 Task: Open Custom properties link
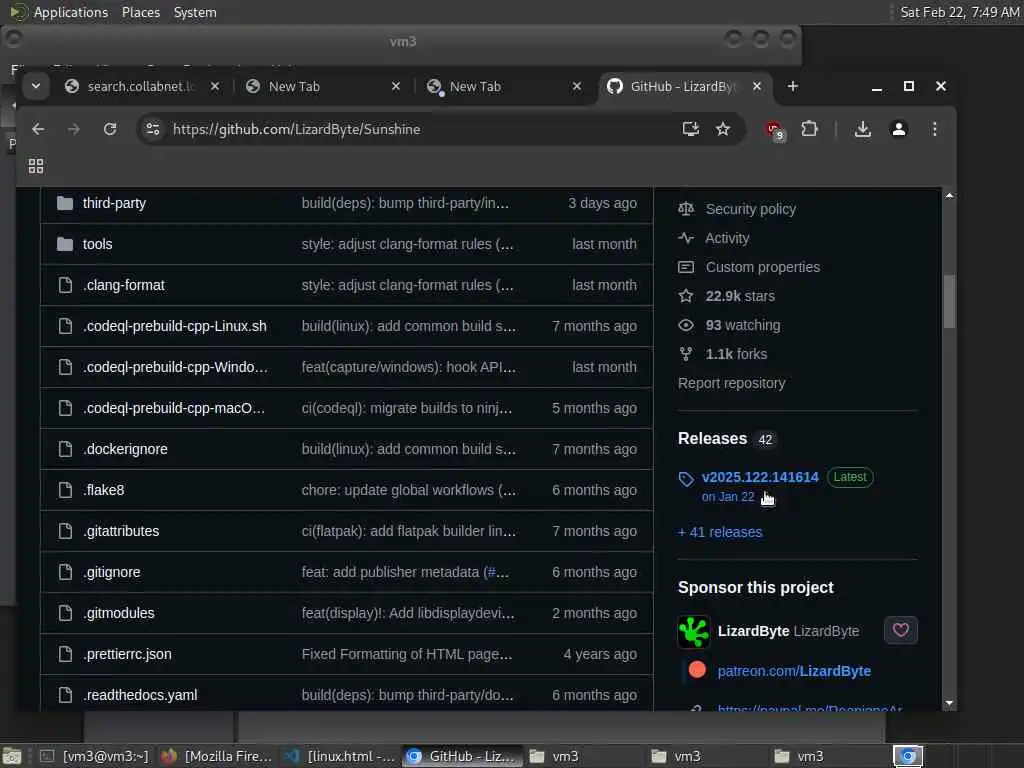pyautogui.click(x=762, y=267)
